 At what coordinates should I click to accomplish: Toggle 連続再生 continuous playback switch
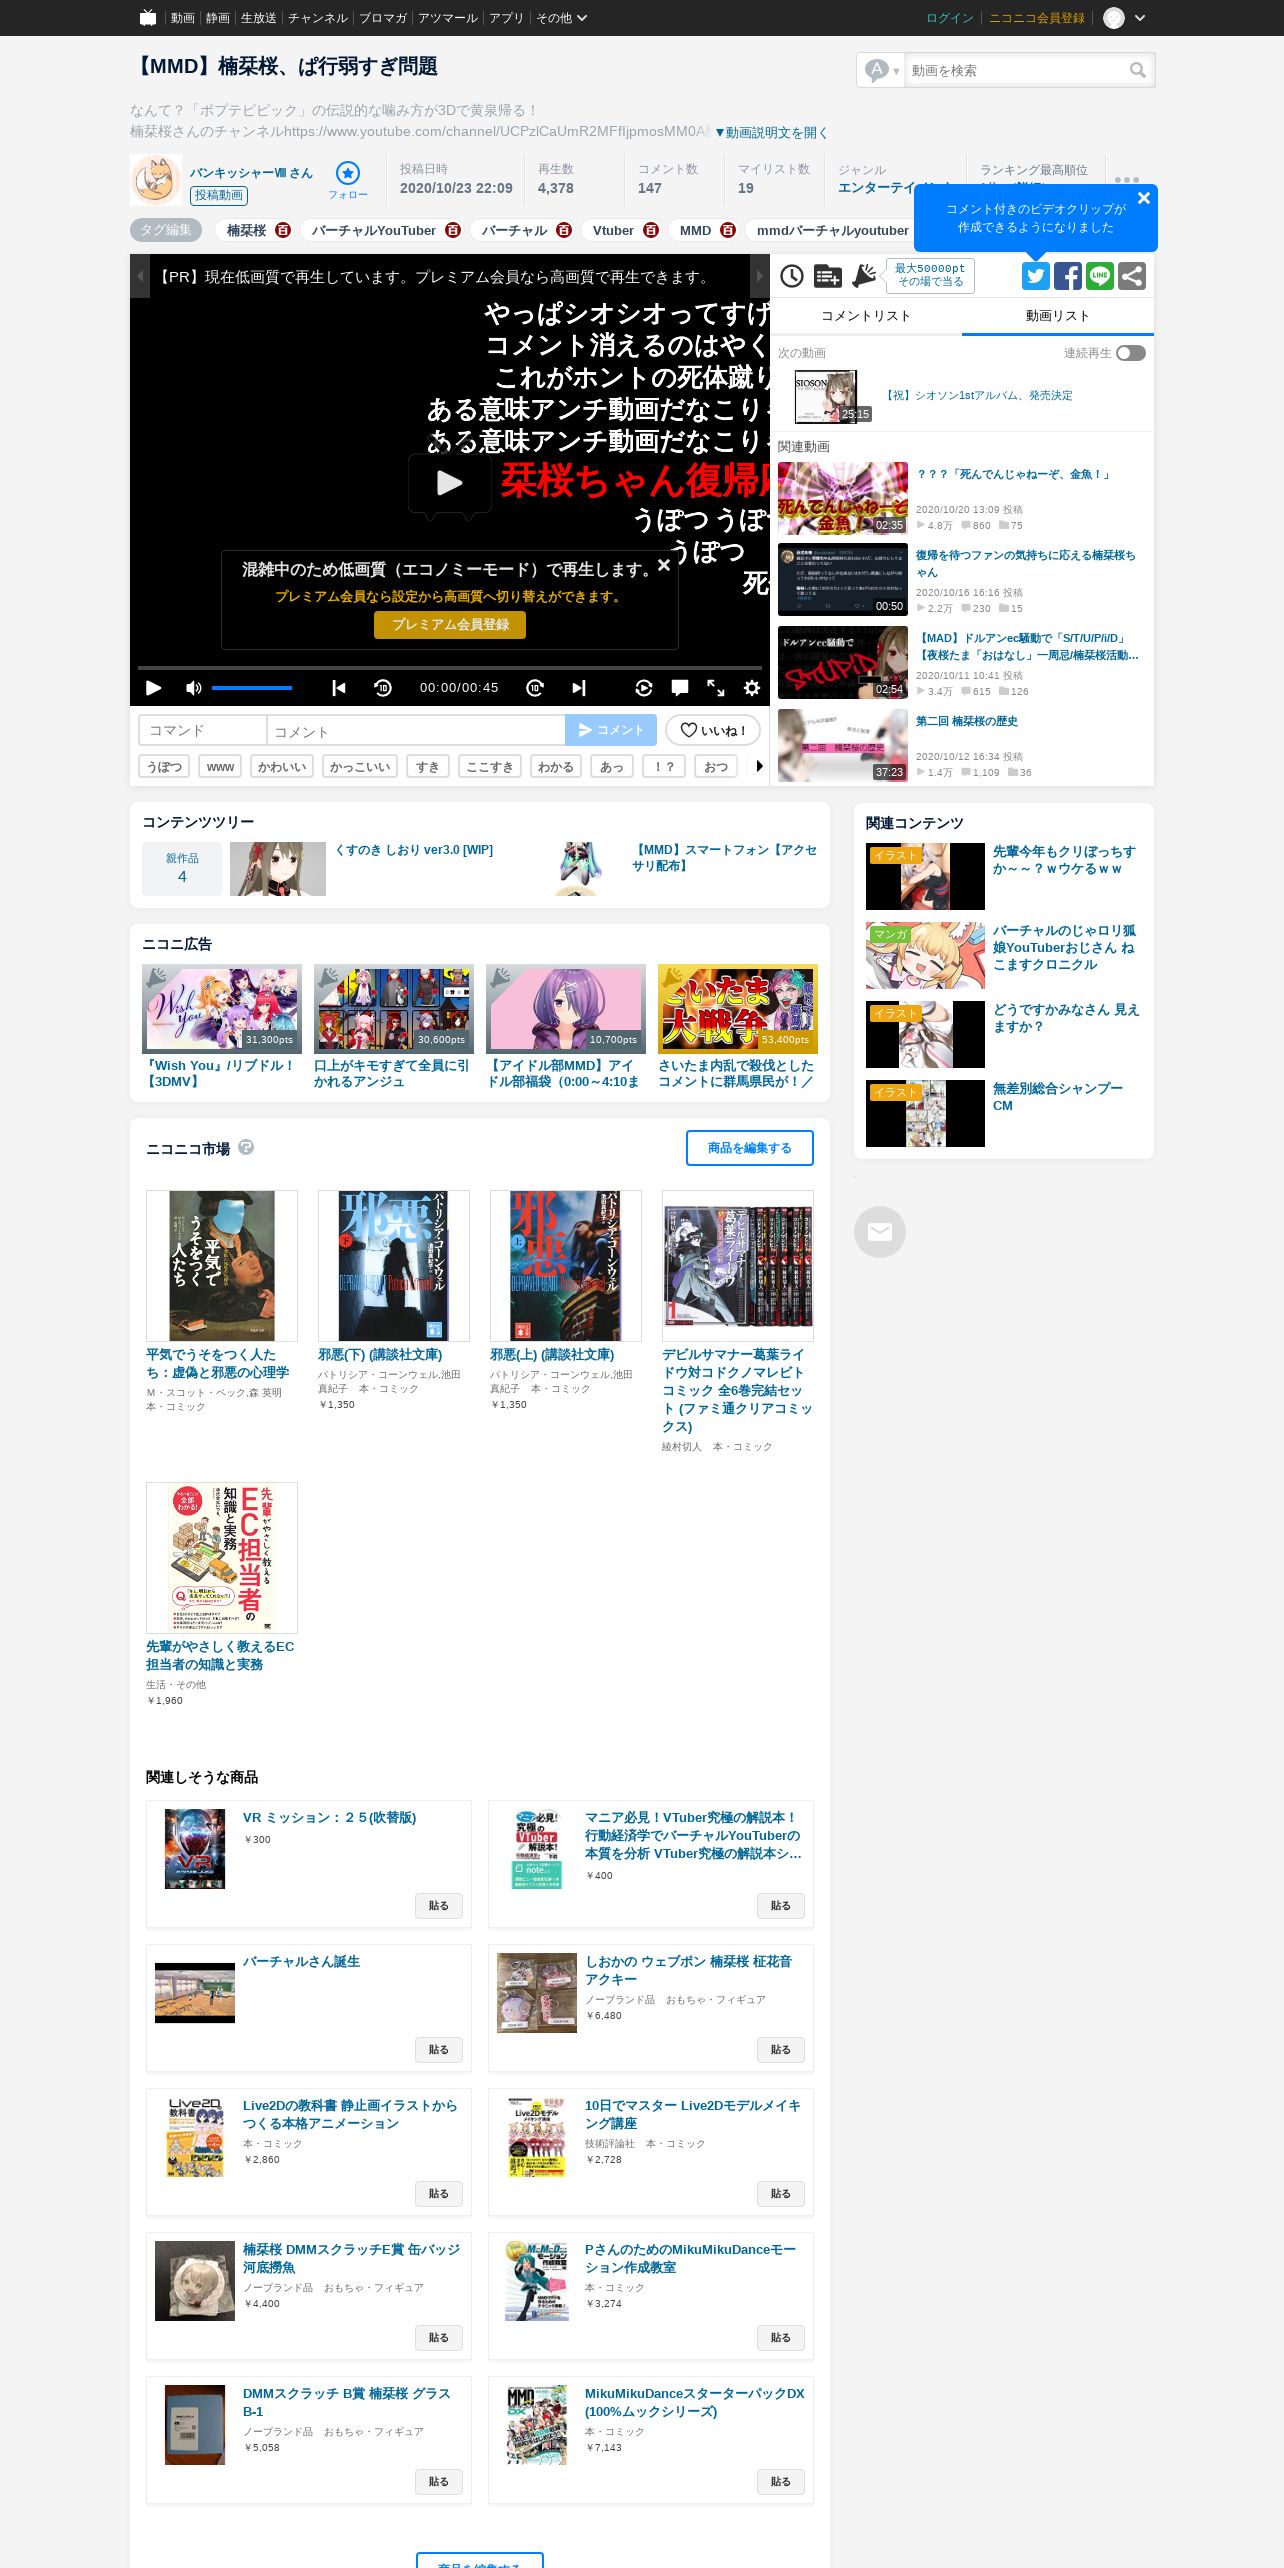[x=1131, y=353]
